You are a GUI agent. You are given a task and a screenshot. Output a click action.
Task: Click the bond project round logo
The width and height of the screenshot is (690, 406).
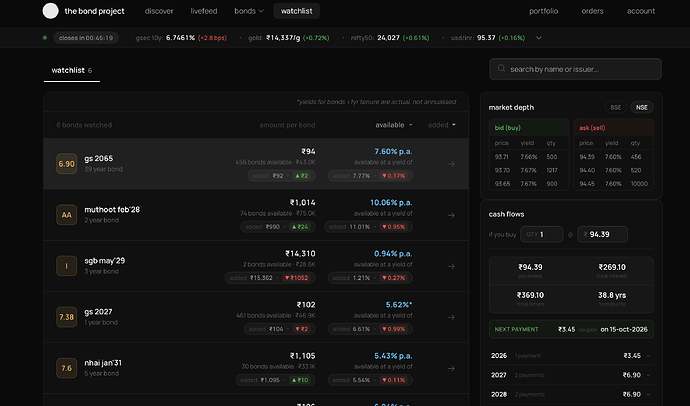50,11
